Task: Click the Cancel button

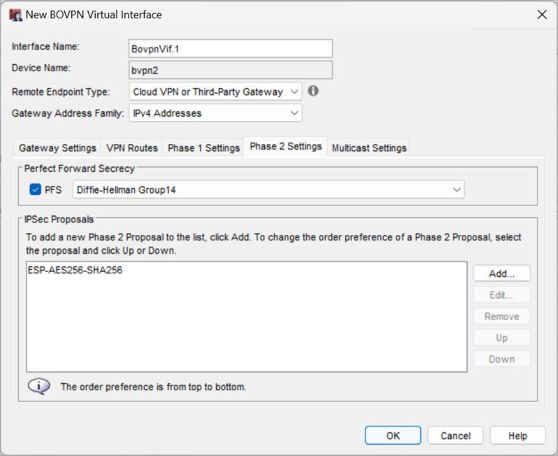Action: pos(455,435)
